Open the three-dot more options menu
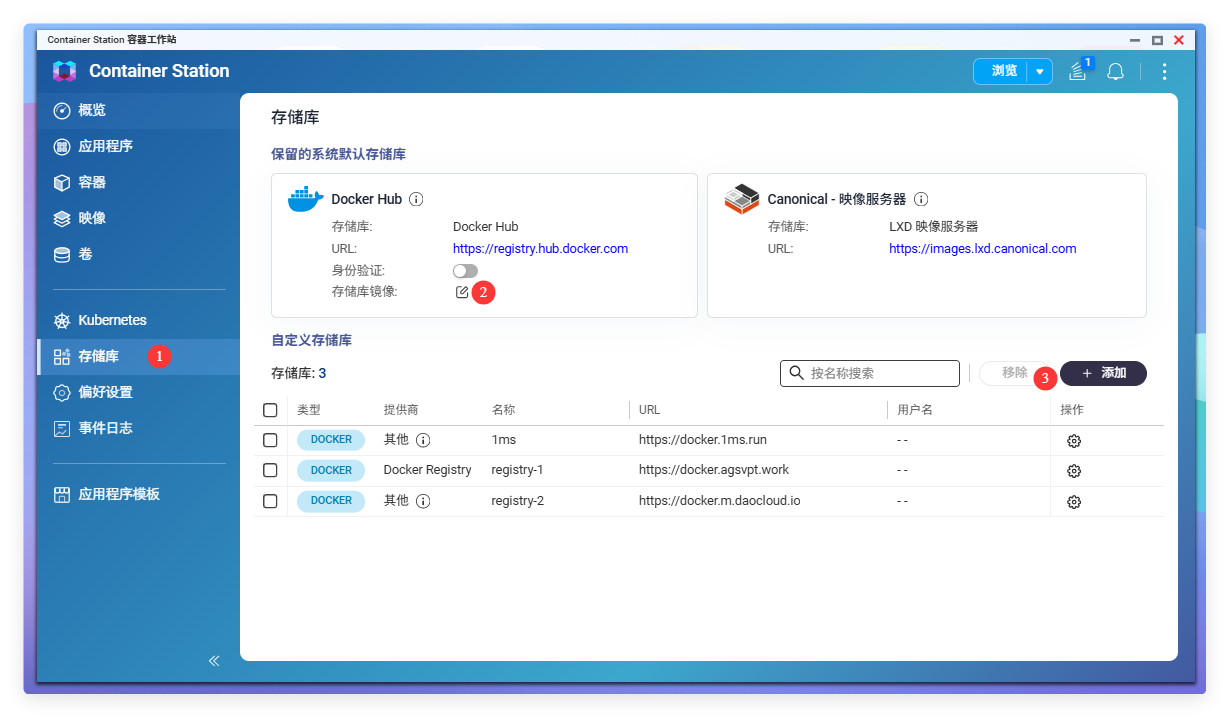 [x=1164, y=71]
